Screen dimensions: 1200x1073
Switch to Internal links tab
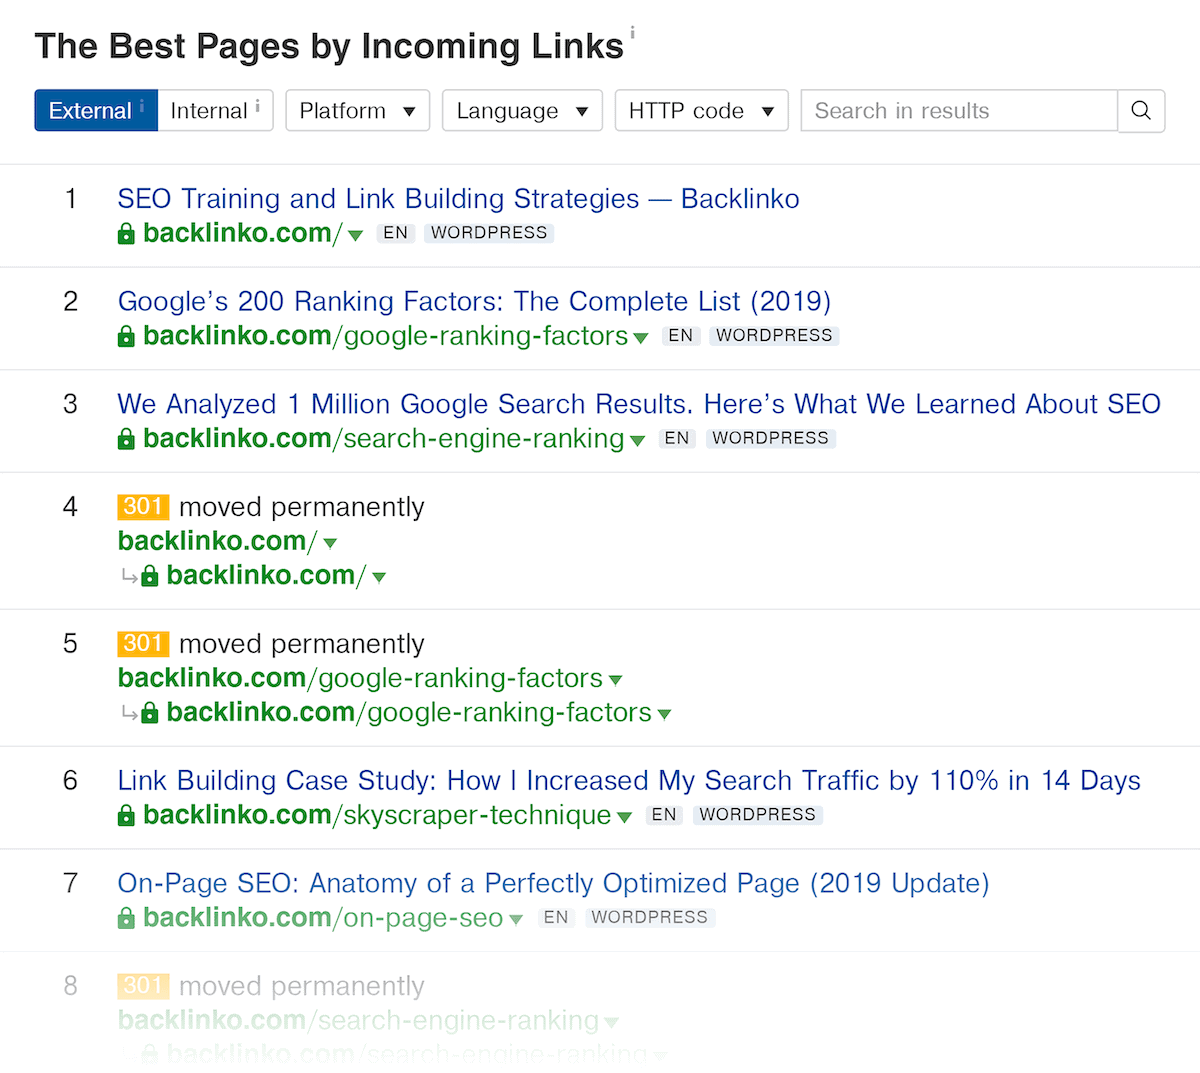coord(215,111)
